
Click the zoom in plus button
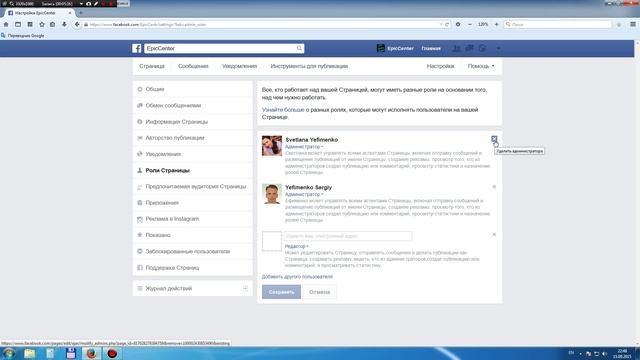496,24
